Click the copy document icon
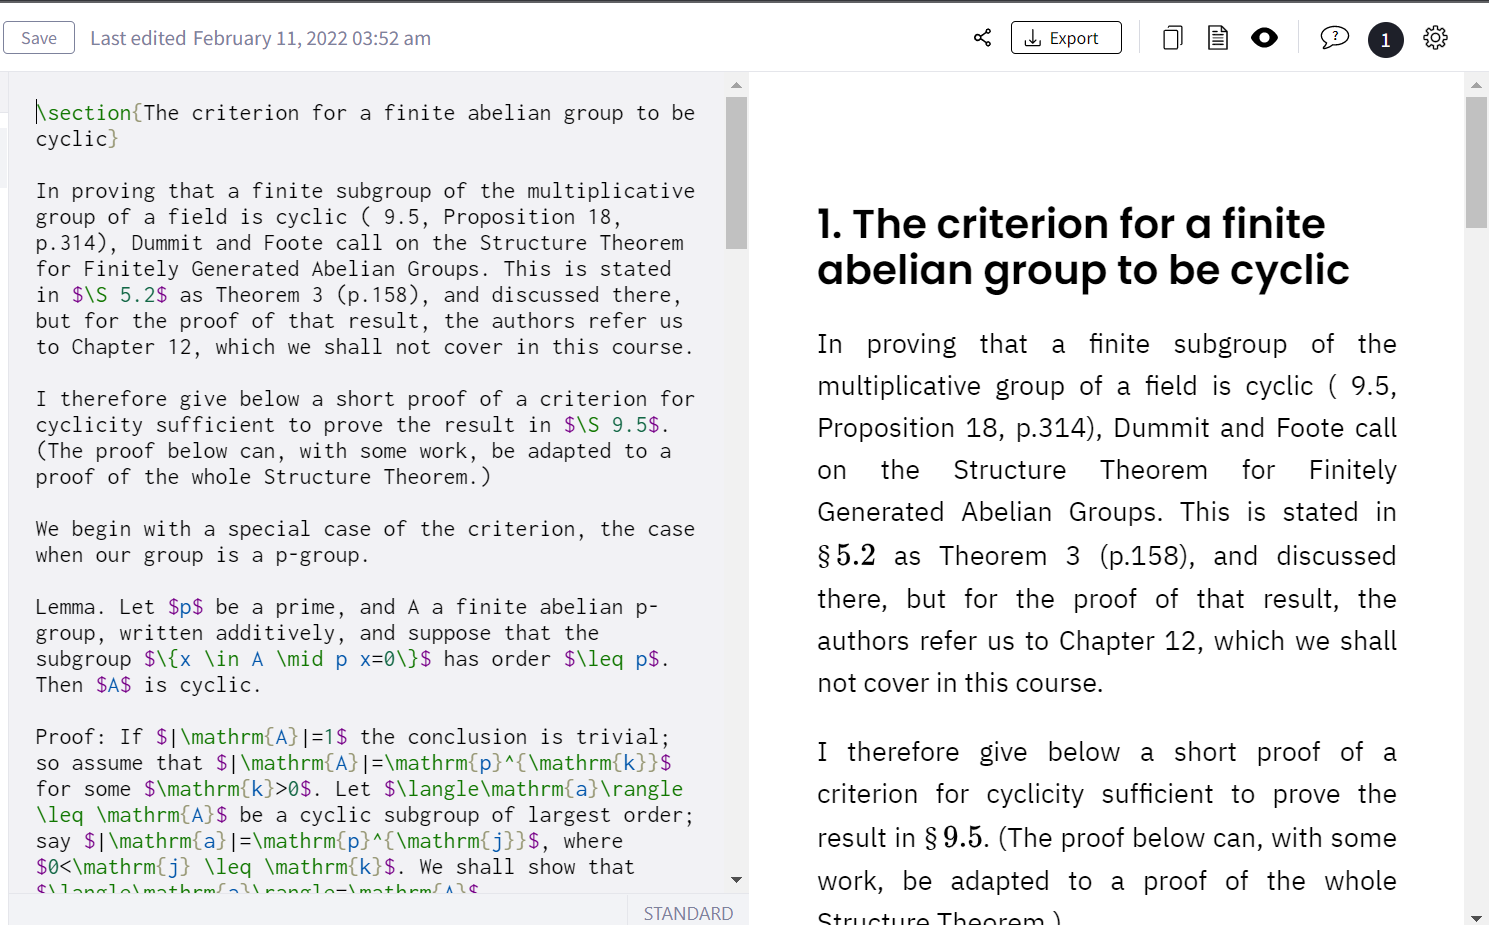Image resolution: width=1489 pixels, height=925 pixels. pyautogui.click(x=1173, y=38)
